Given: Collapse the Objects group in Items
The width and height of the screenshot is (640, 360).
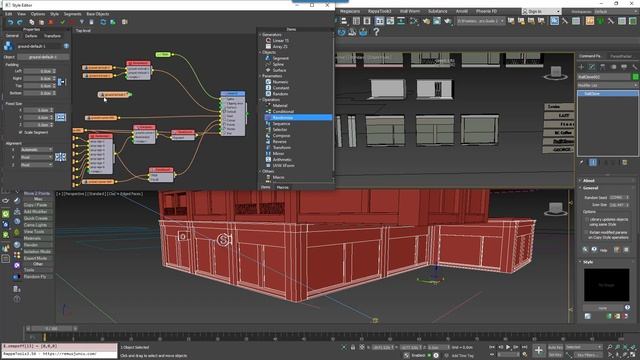Looking at the screenshot, I should click(x=260, y=53).
